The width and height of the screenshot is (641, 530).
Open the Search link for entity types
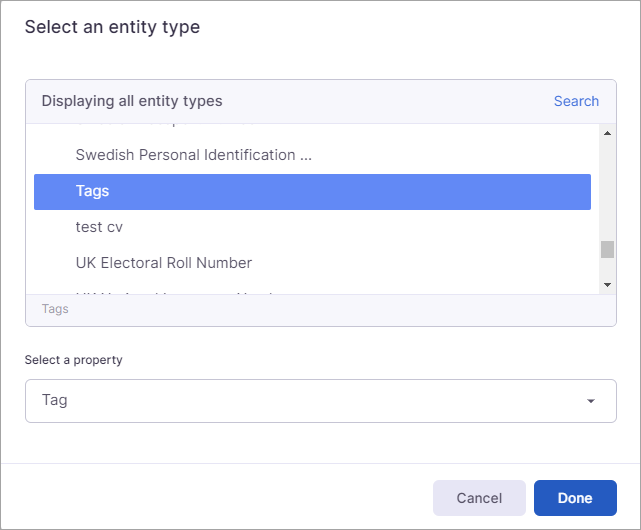576,101
